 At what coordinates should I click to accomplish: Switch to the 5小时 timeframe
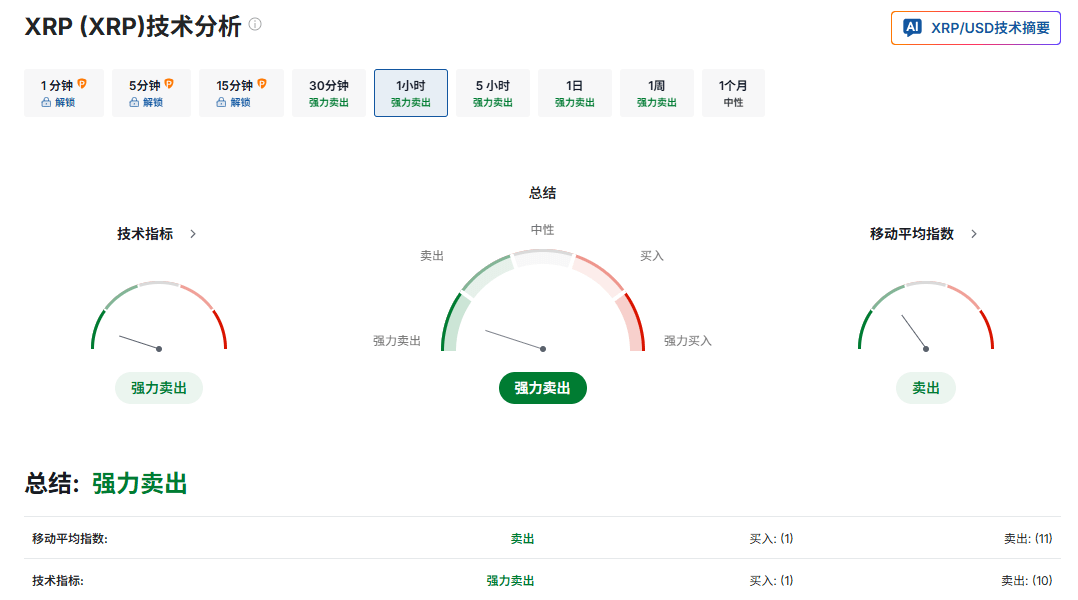pyautogui.click(x=493, y=93)
